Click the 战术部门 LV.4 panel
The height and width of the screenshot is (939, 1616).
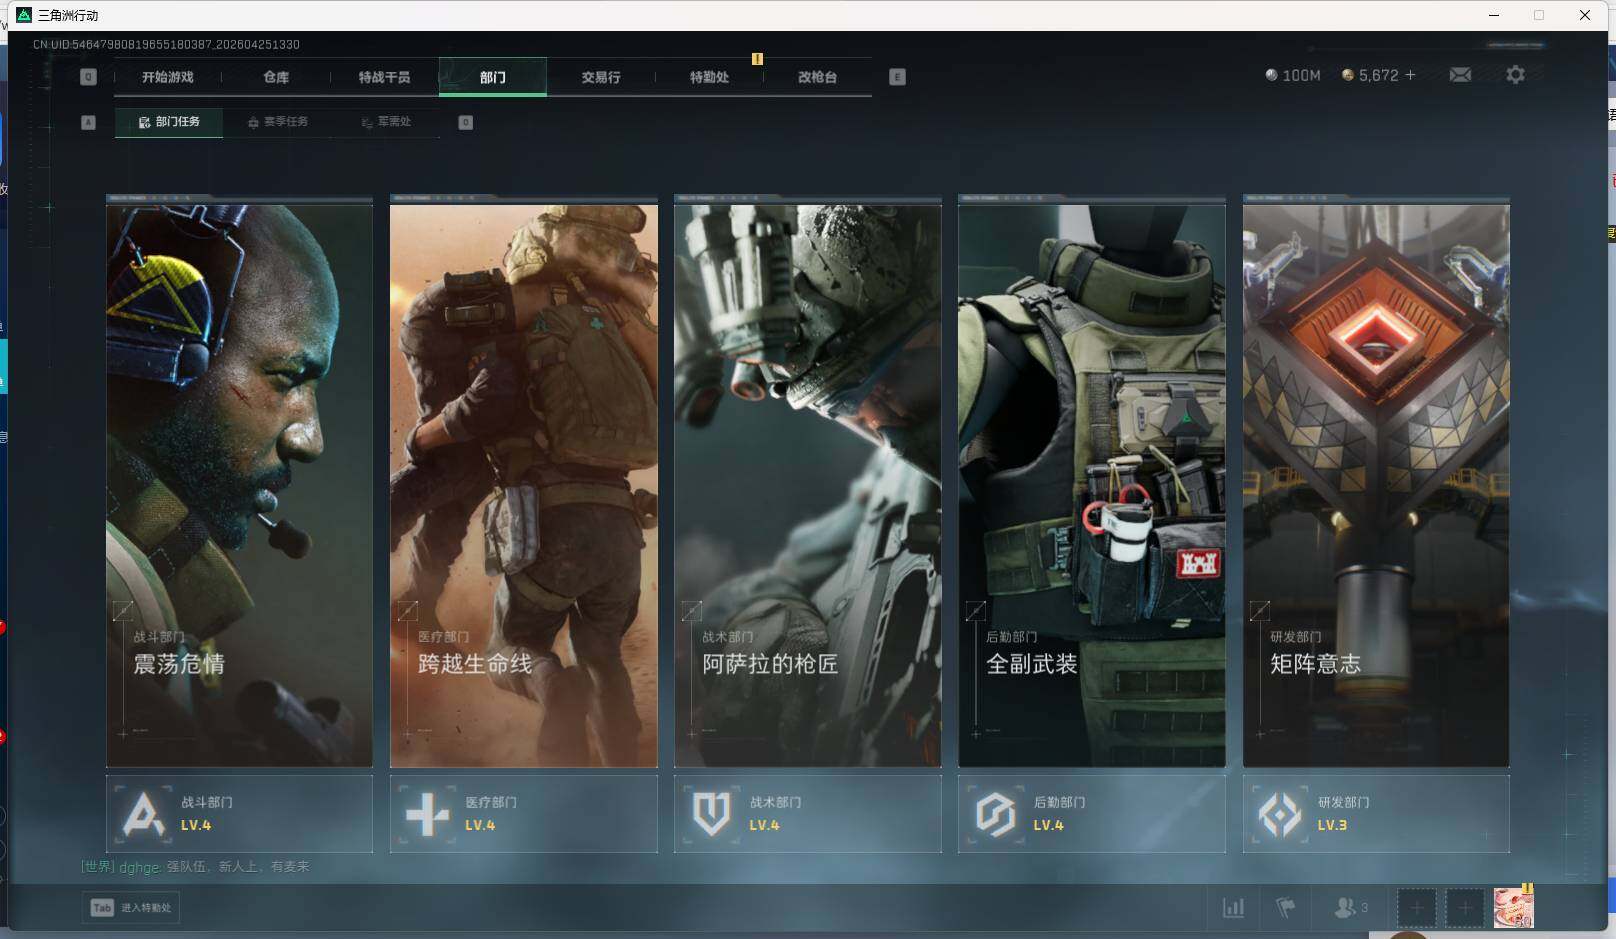808,814
